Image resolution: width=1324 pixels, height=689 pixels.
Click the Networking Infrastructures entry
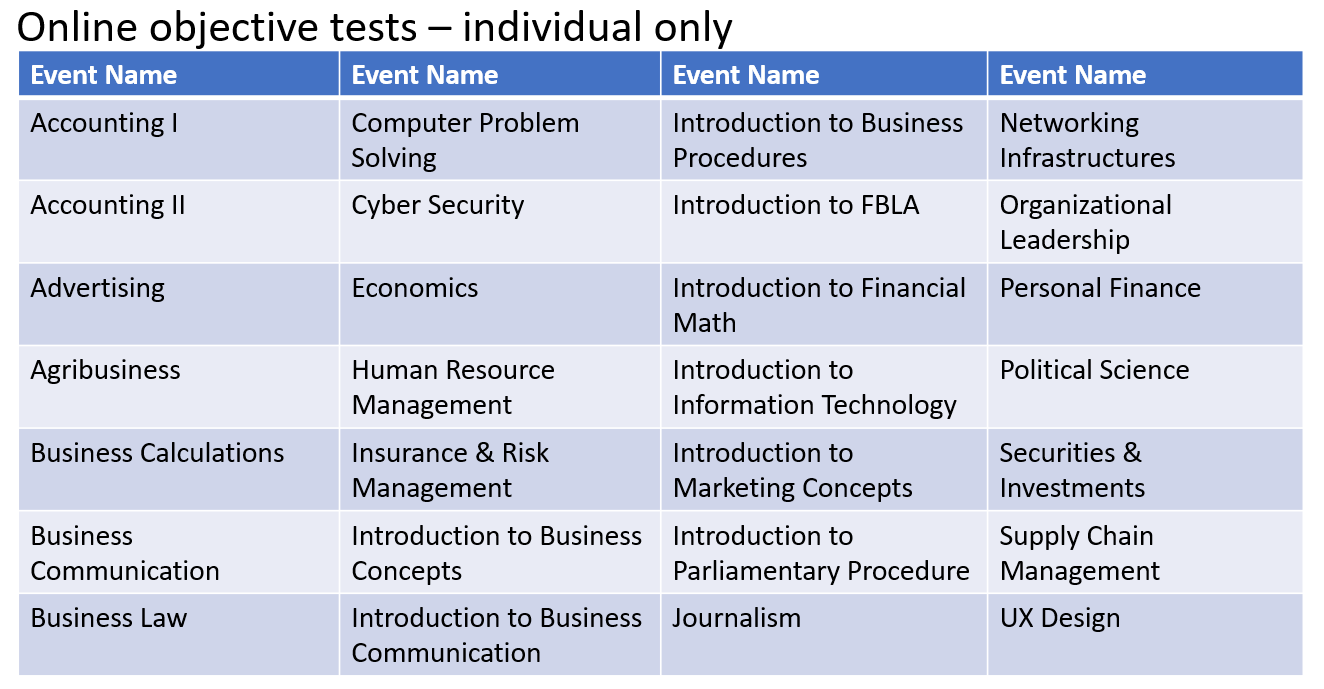[1145, 139]
